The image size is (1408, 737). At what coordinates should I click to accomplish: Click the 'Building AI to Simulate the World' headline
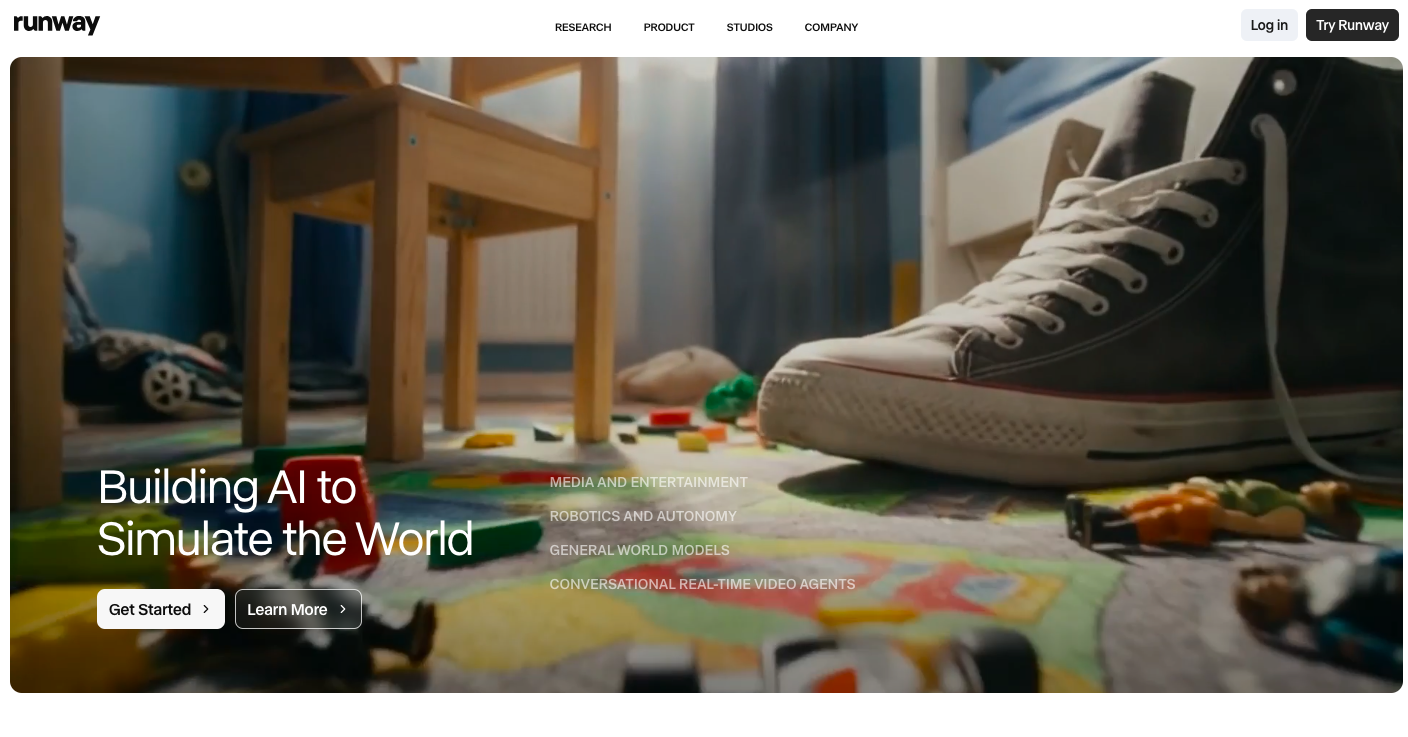[x=285, y=513]
